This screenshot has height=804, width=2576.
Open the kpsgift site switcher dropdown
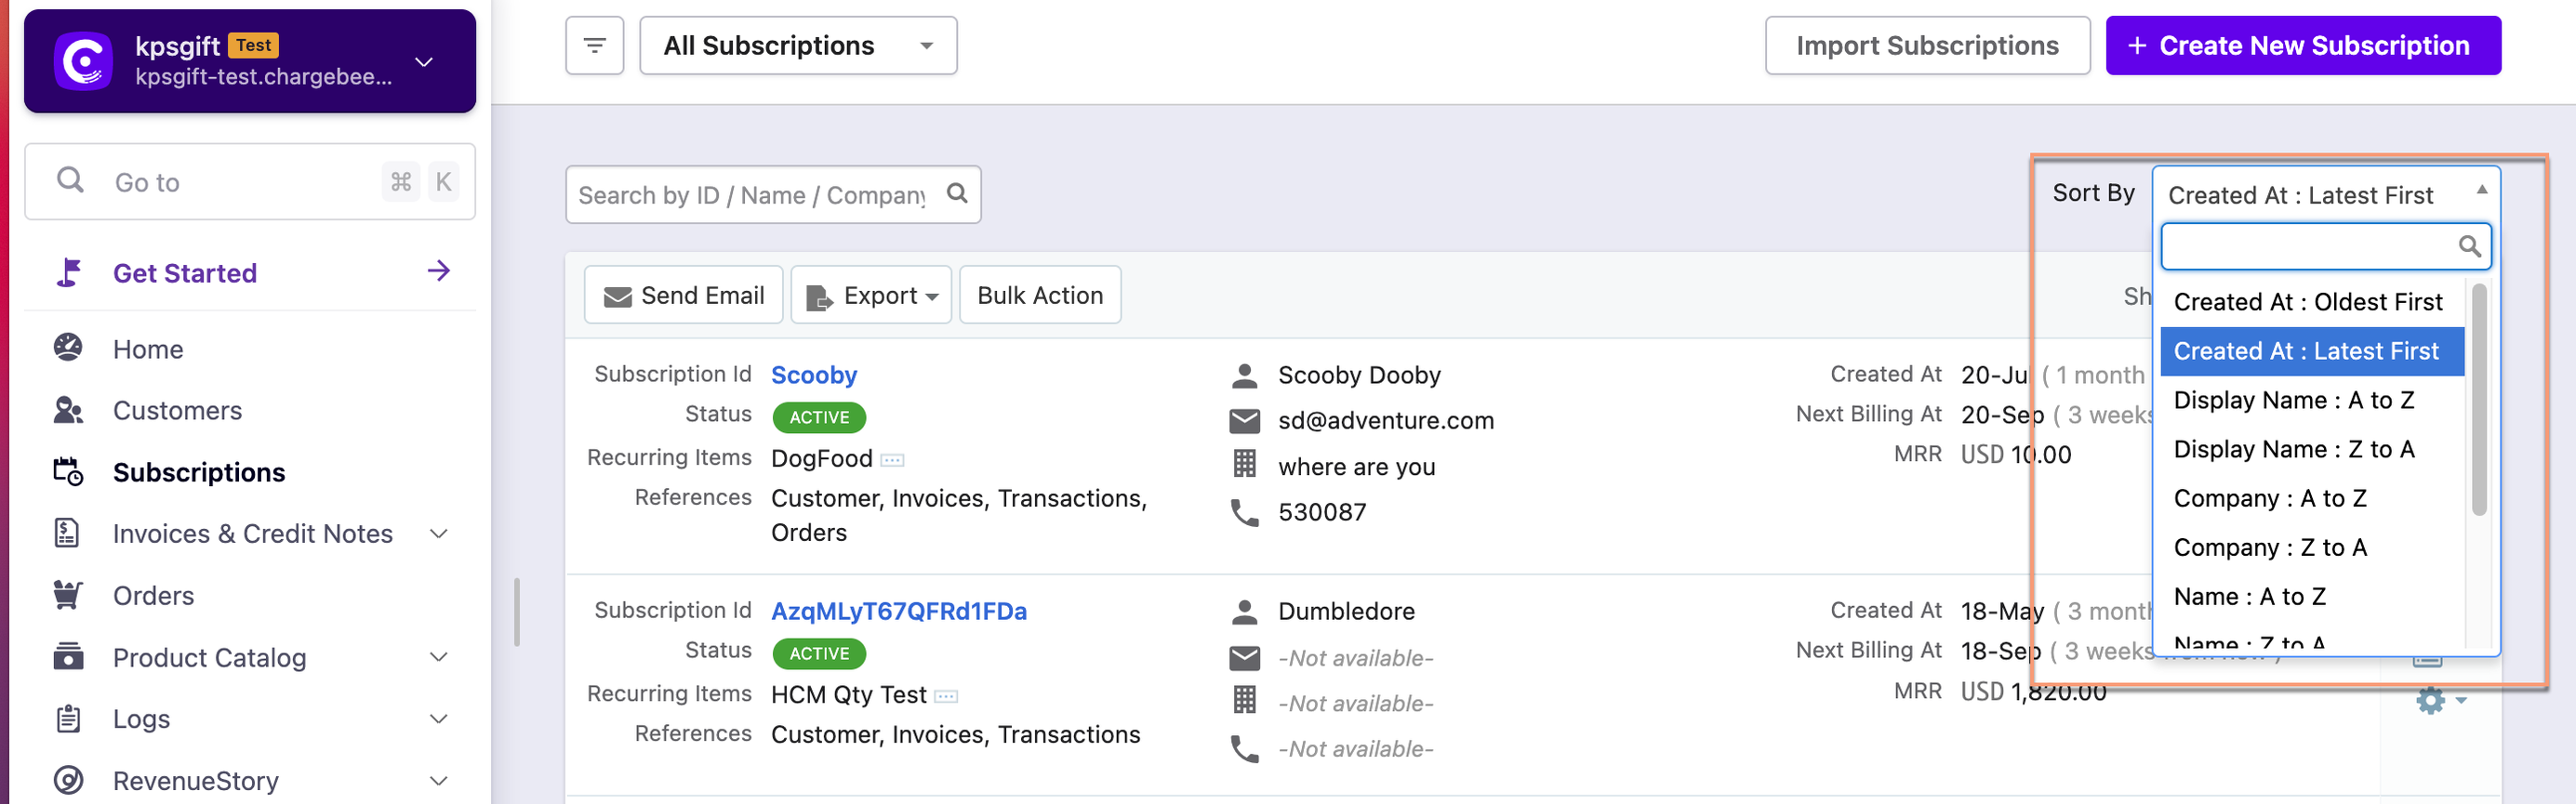click(424, 62)
